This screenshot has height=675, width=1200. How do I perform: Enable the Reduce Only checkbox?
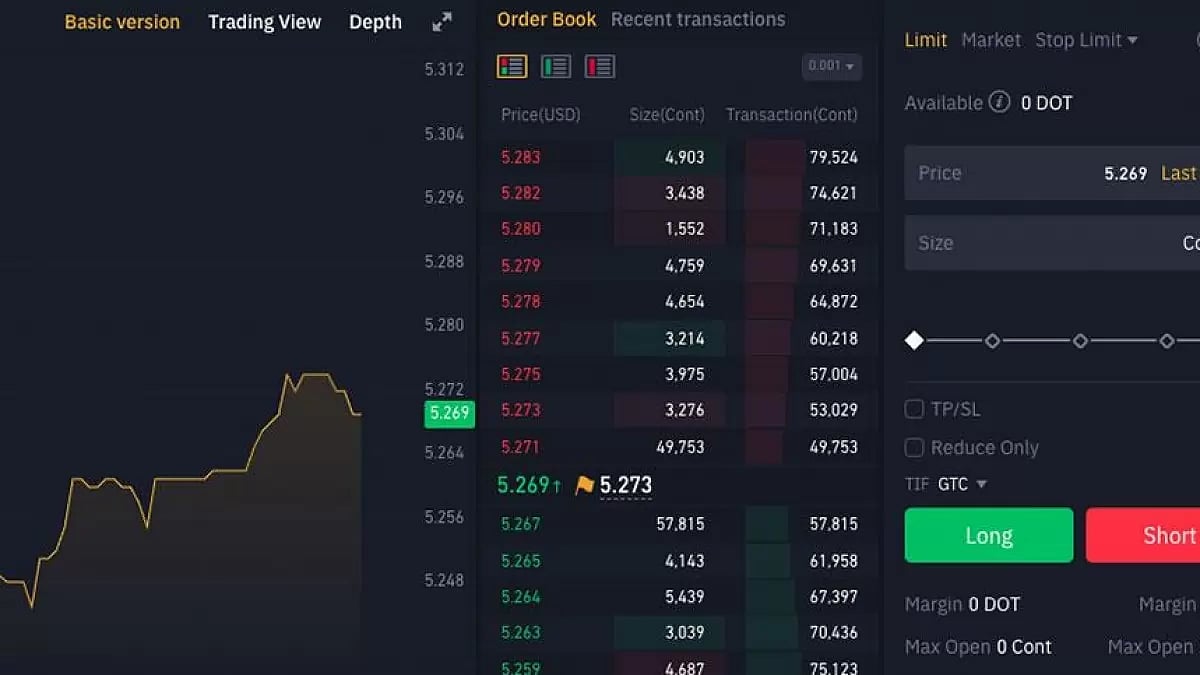coord(914,447)
